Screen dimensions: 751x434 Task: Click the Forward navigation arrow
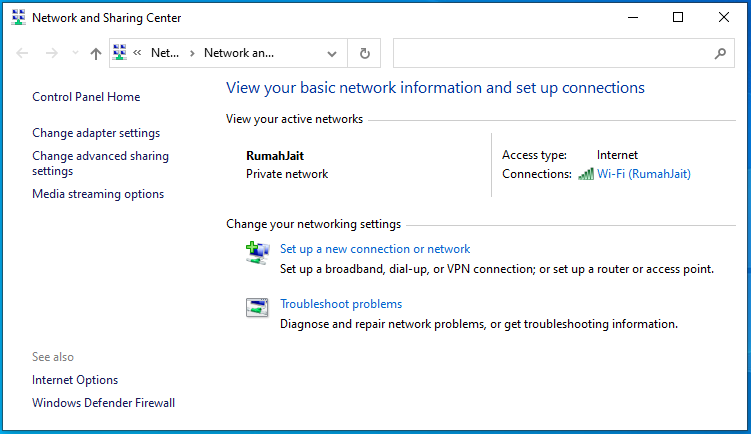(51, 54)
